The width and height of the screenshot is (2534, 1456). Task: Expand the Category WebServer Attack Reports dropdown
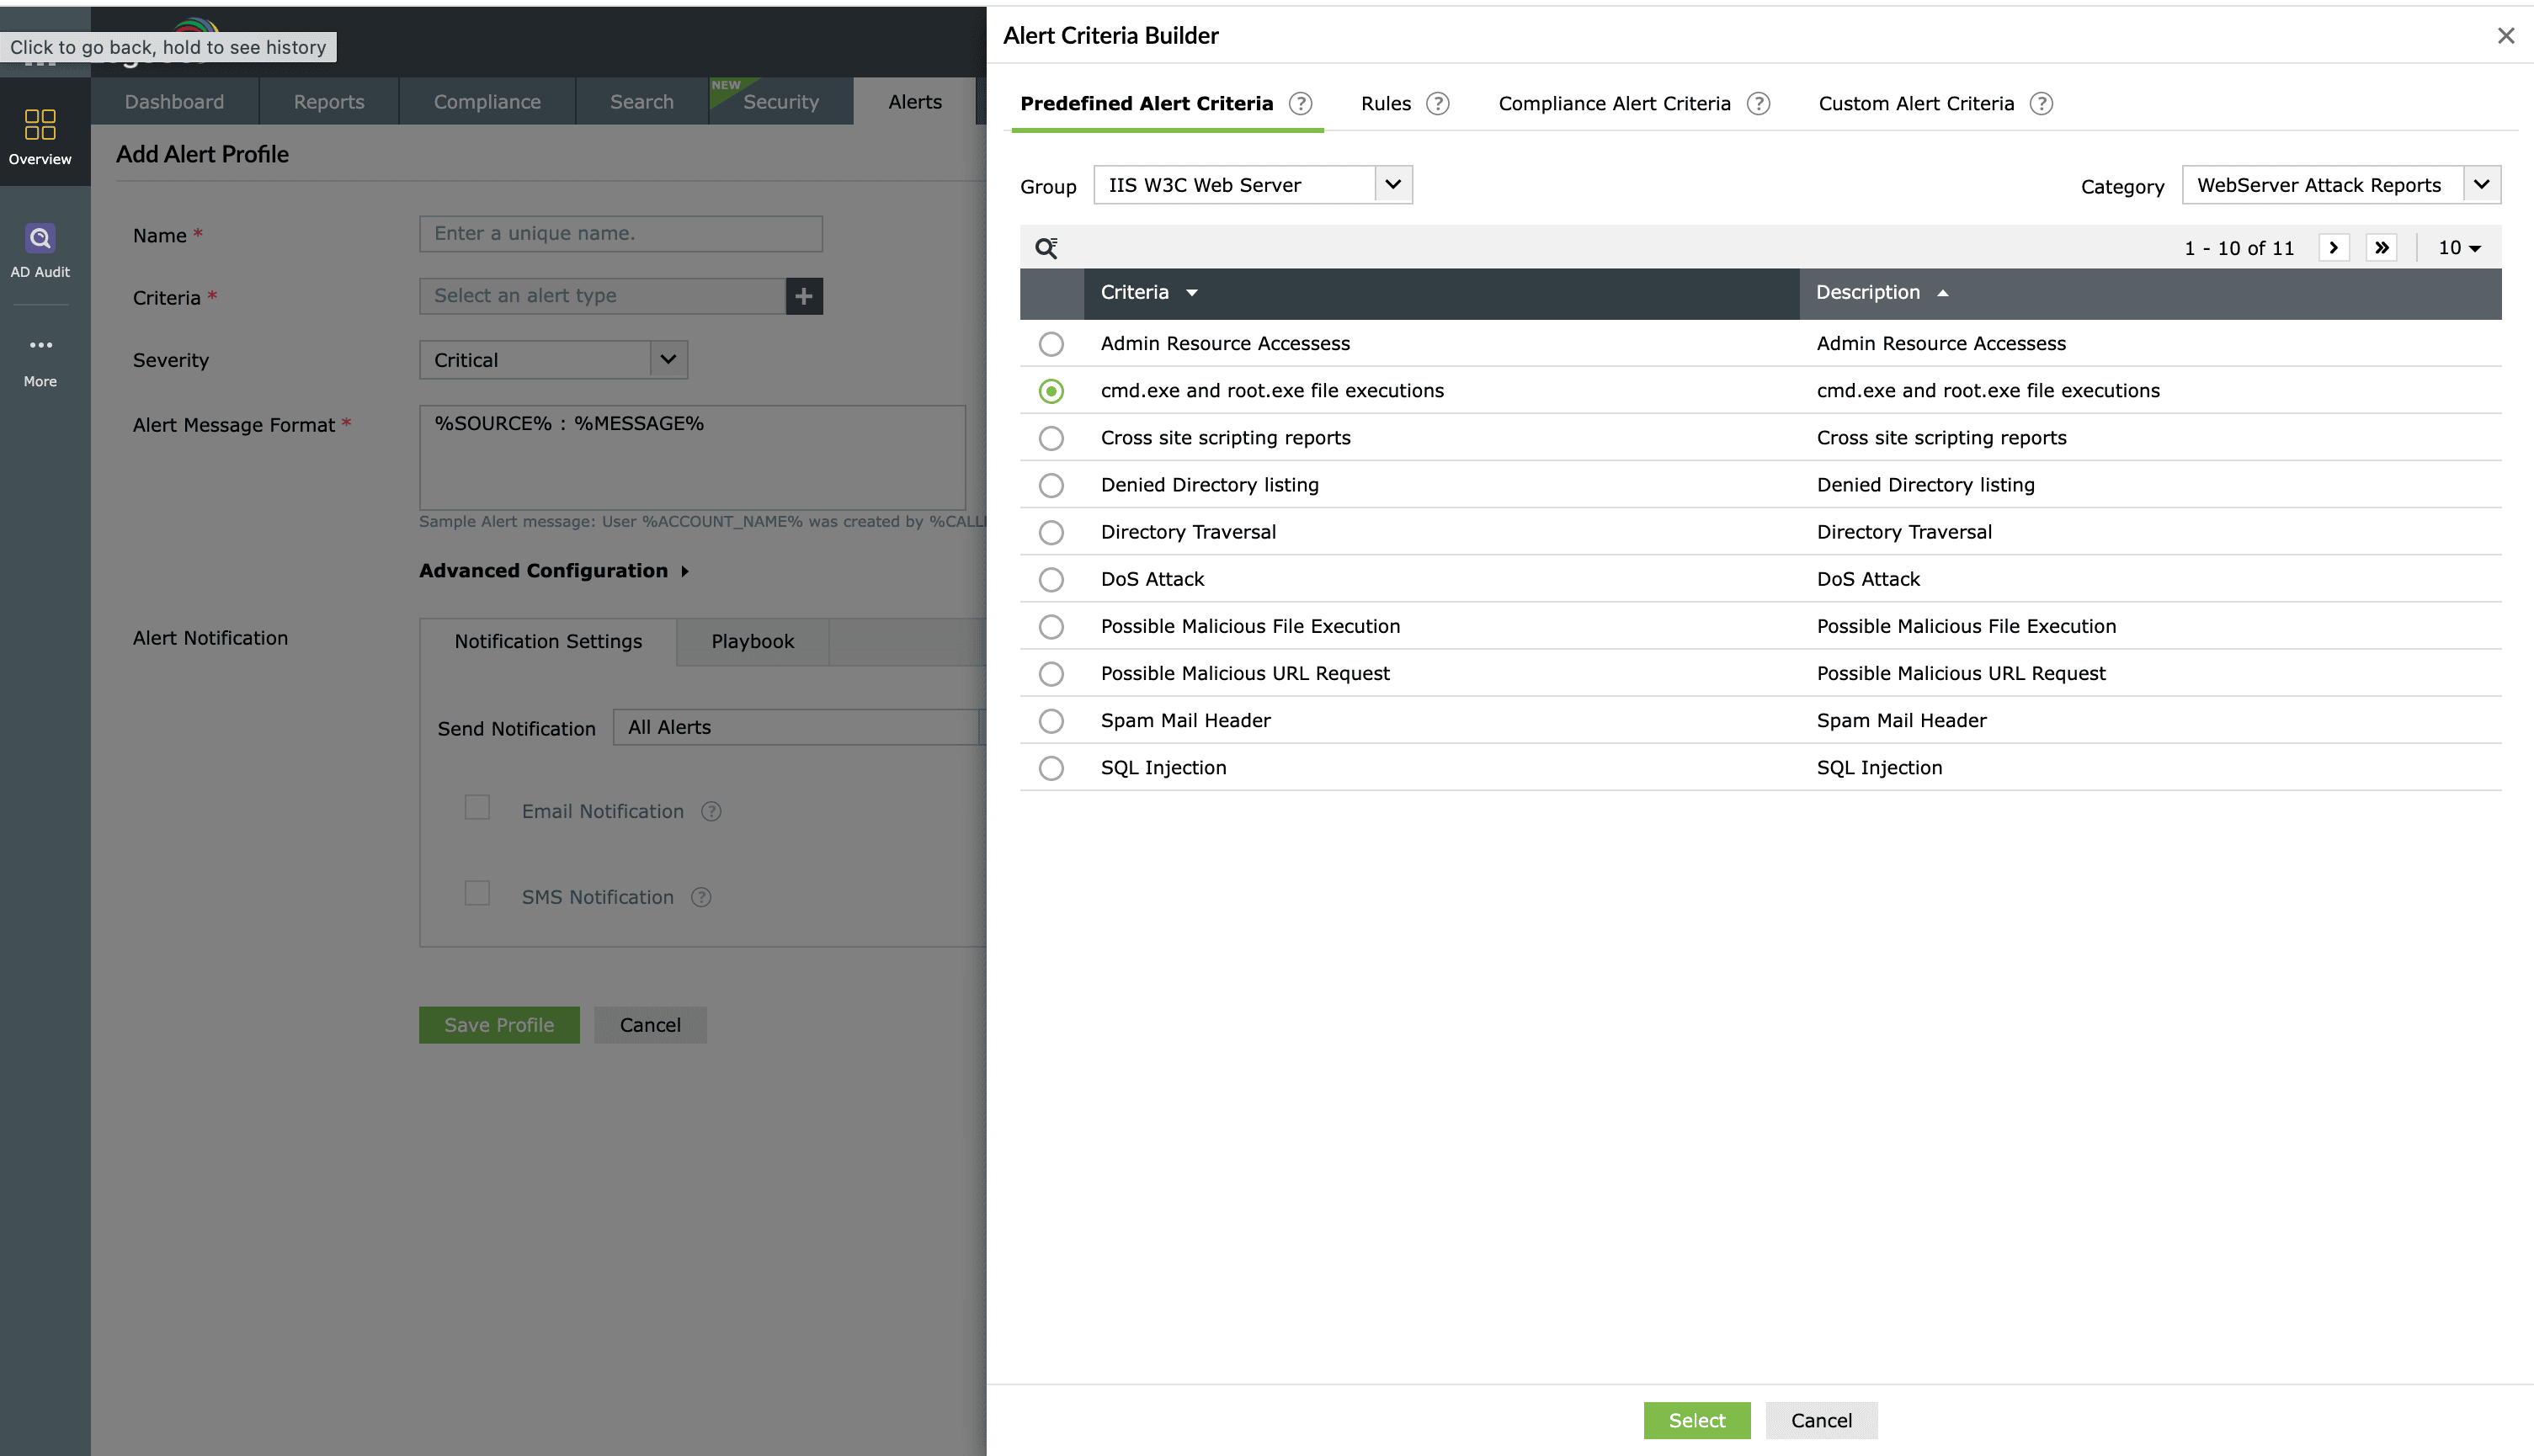[2340, 185]
